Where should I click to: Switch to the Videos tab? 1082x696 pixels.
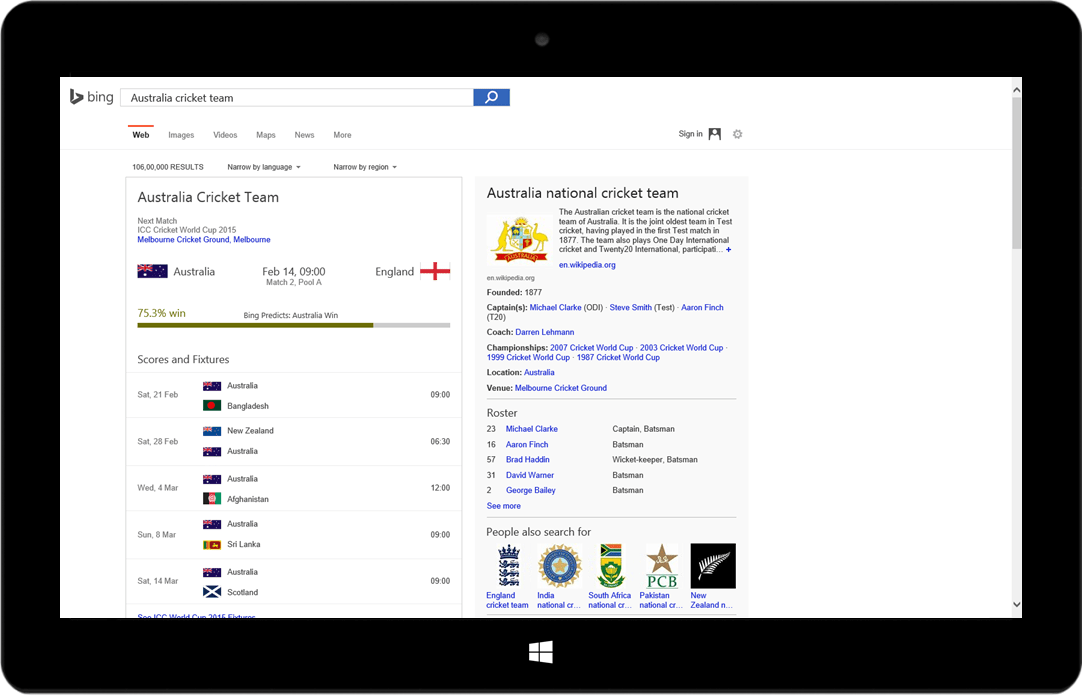pyautogui.click(x=225, y=135)
